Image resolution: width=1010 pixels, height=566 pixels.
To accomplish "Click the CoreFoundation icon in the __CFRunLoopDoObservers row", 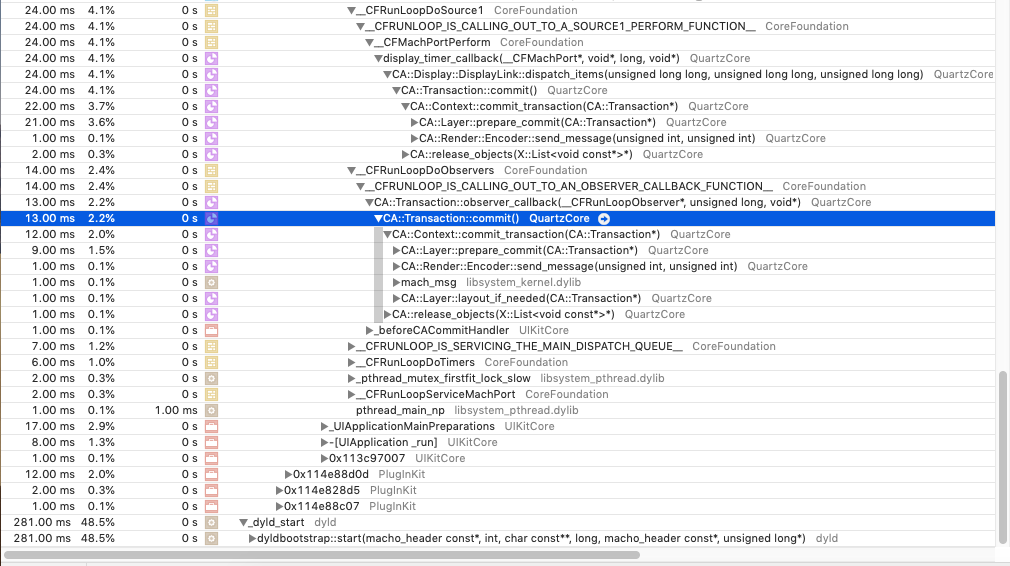I will click(x=211, y=171).
